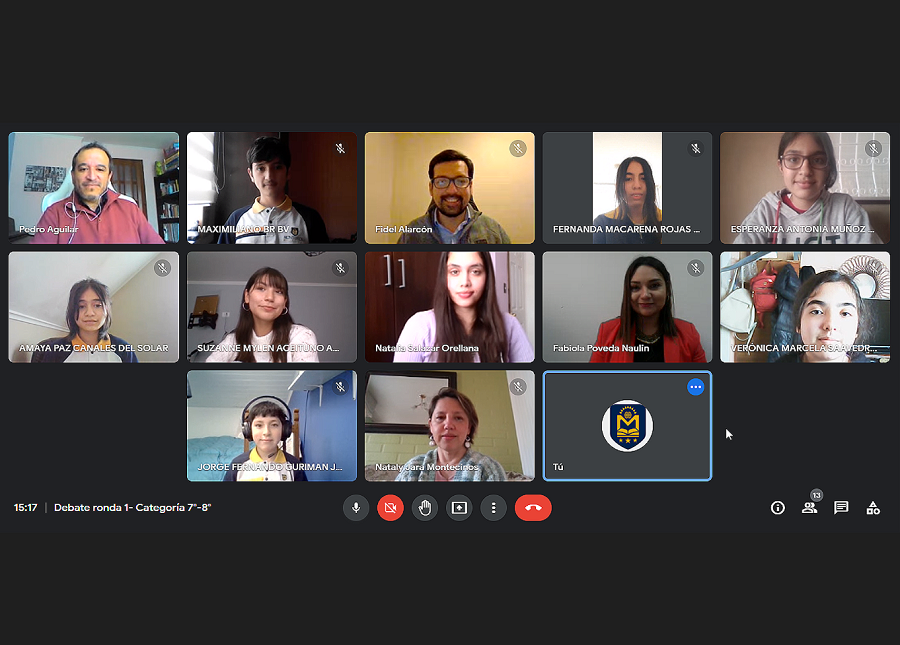
Task: Select Natalia Salazar Orellana video tile
Action: point(449,307)
